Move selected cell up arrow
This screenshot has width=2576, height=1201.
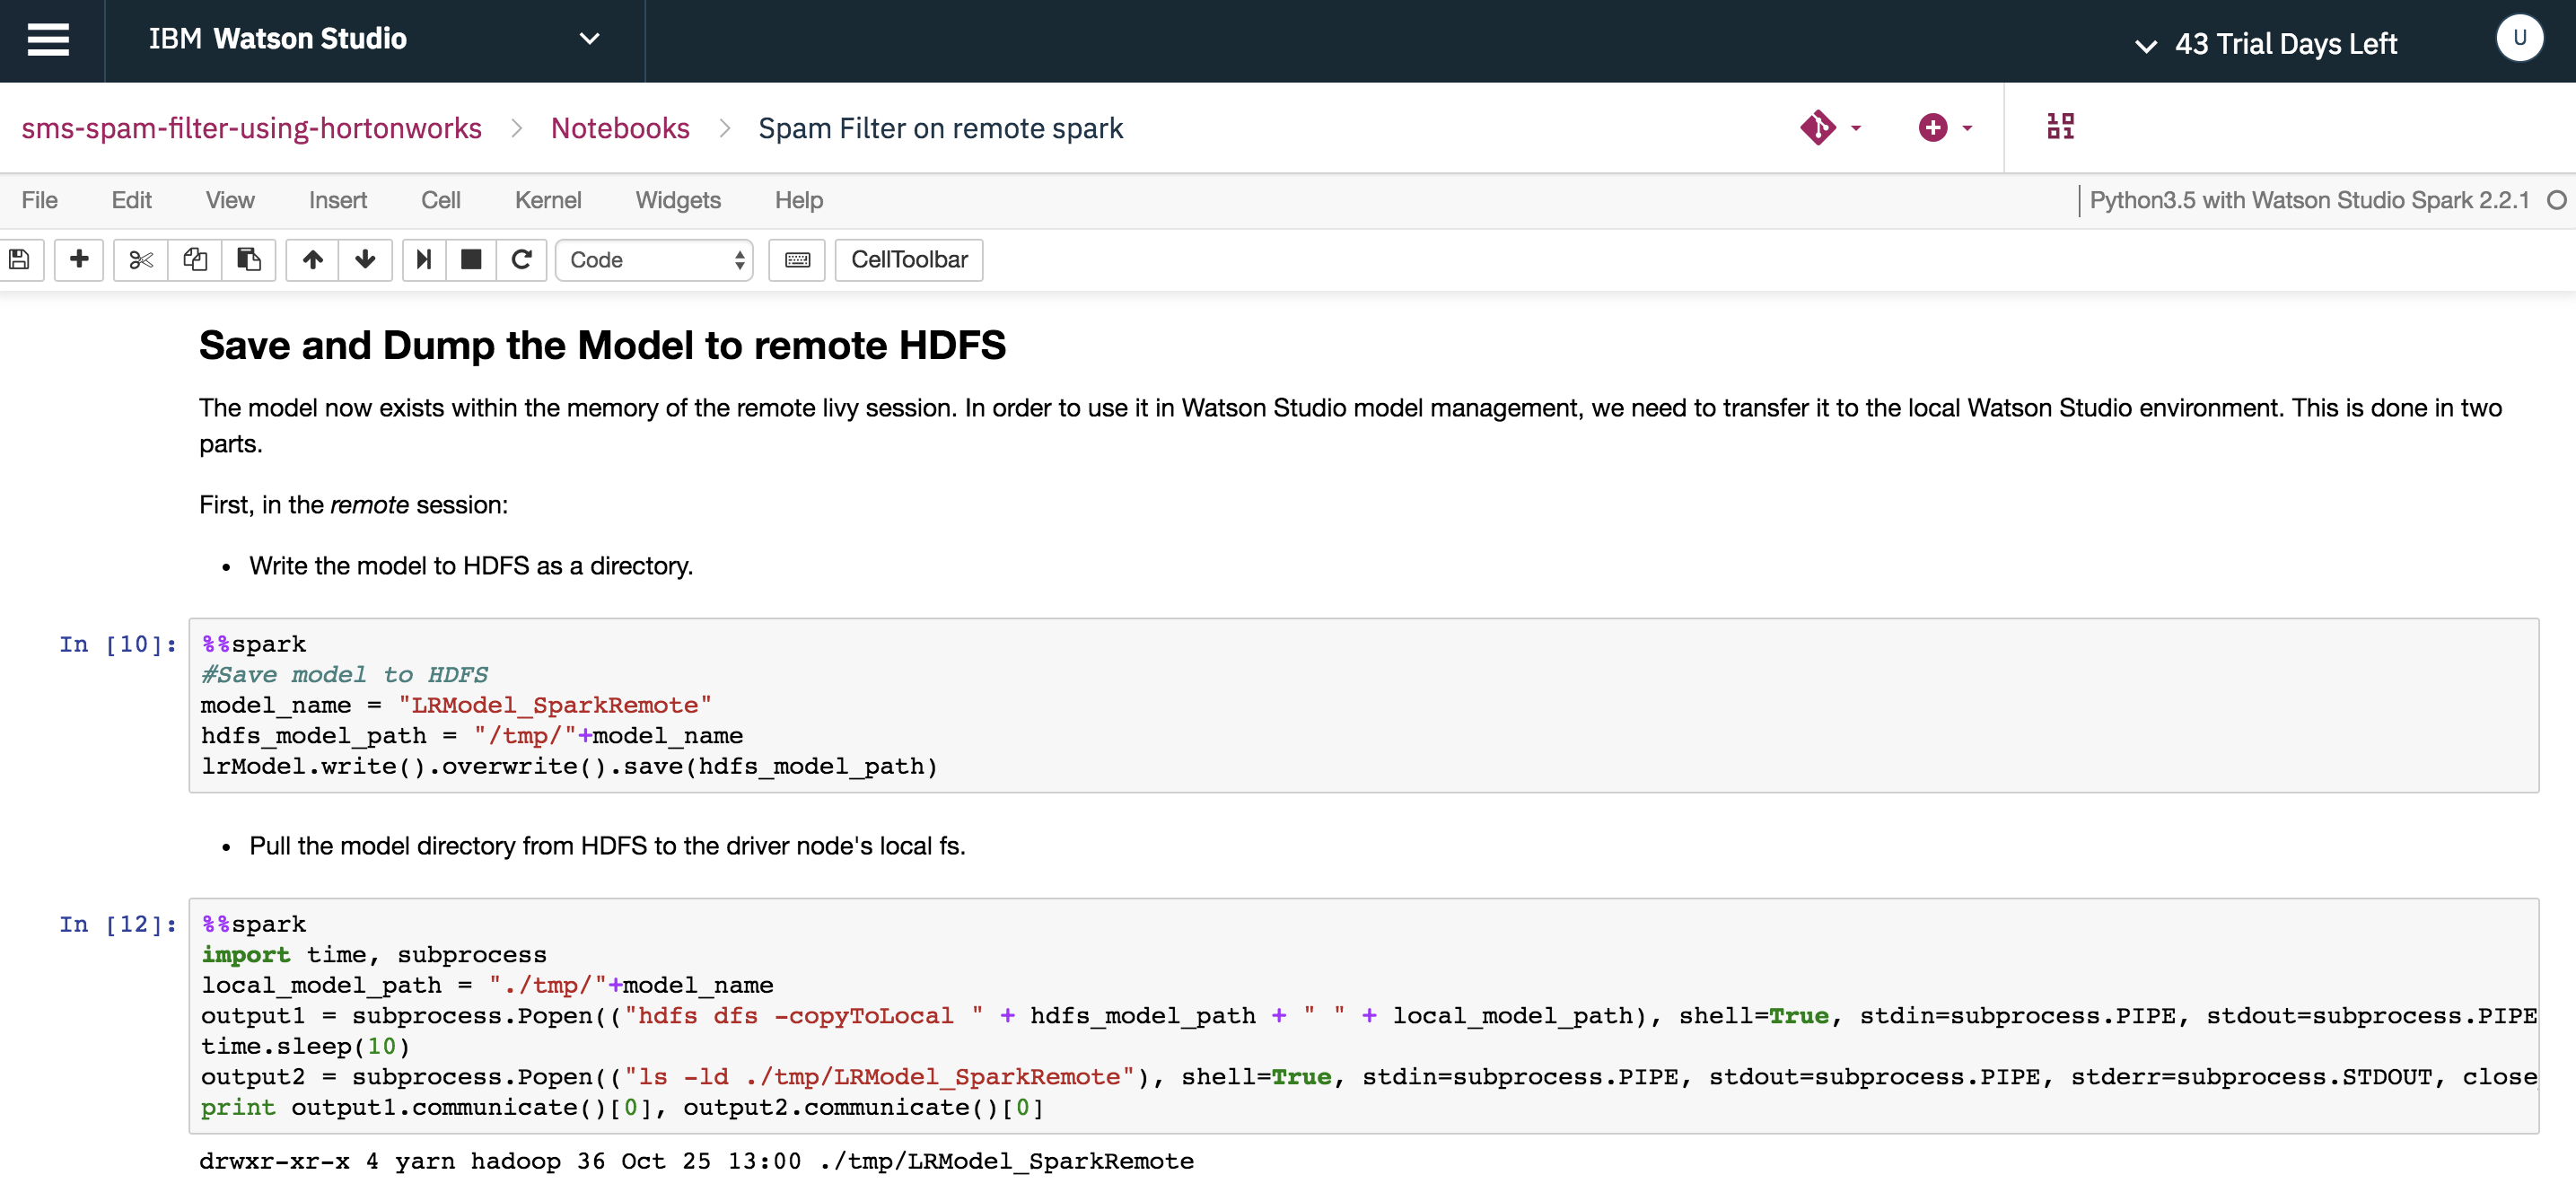pyautogui.click(x=313, y=260)
